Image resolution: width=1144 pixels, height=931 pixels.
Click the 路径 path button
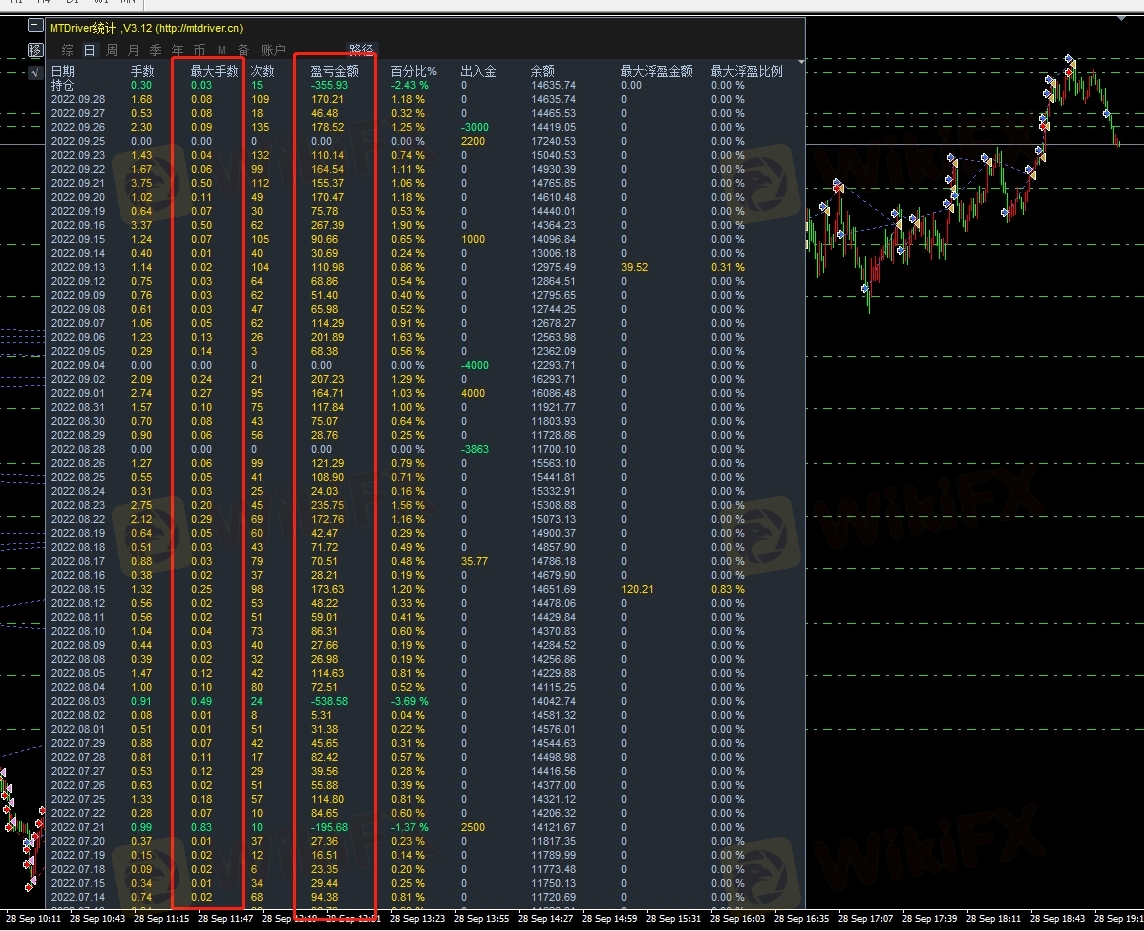(x=361, y=49)
